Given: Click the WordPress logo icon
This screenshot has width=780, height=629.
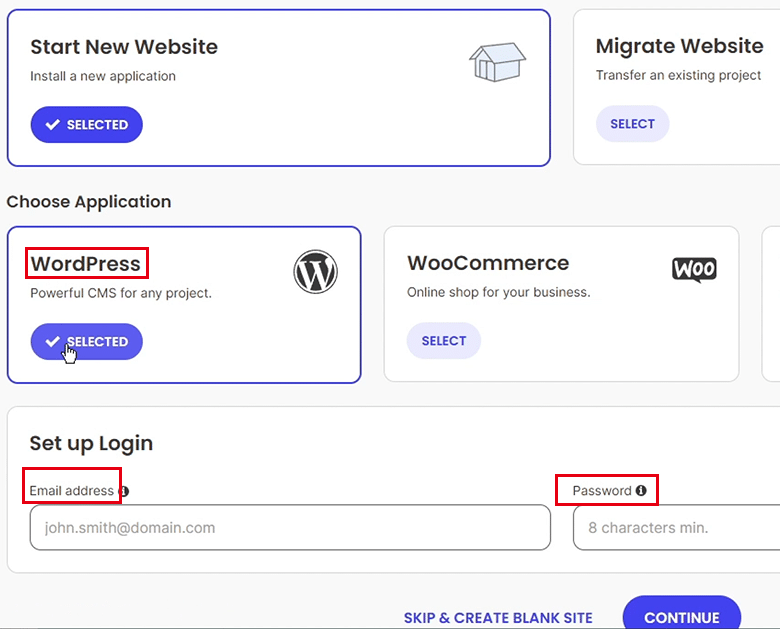Looking at the screenshot, I should (x=315, y=272).
